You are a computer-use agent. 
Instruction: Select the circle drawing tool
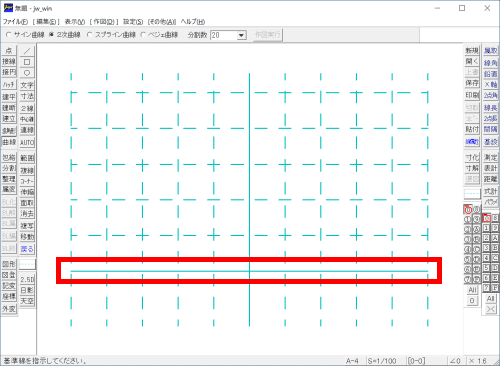coord(27,72)
